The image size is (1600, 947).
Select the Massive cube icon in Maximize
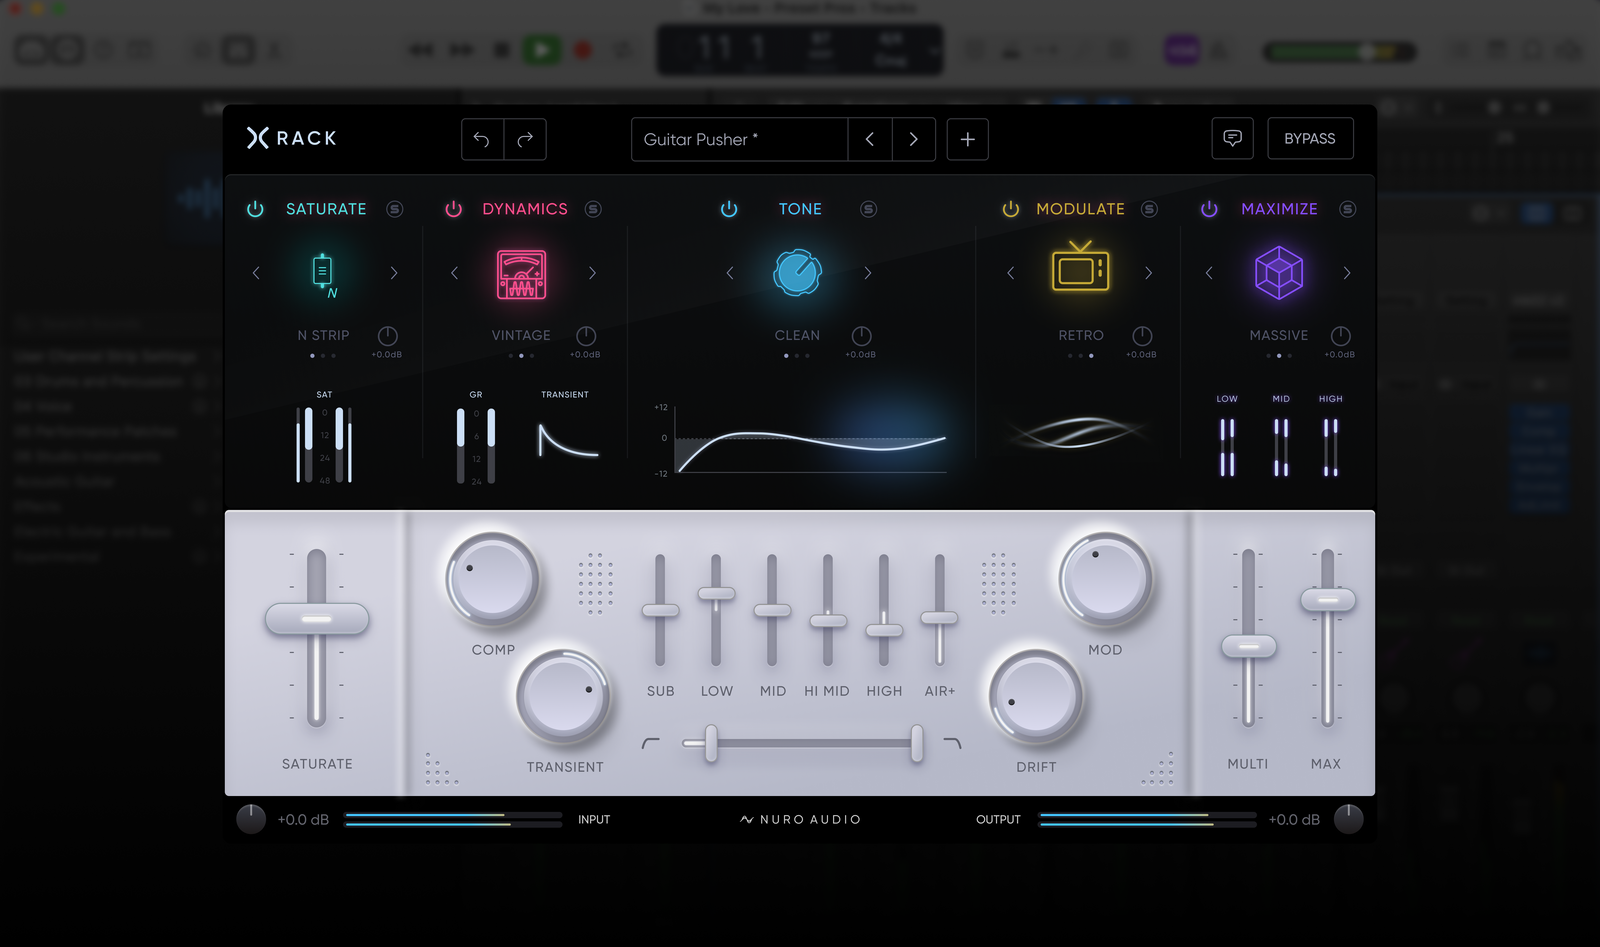pyautogui.click(x=1278, y=272)
